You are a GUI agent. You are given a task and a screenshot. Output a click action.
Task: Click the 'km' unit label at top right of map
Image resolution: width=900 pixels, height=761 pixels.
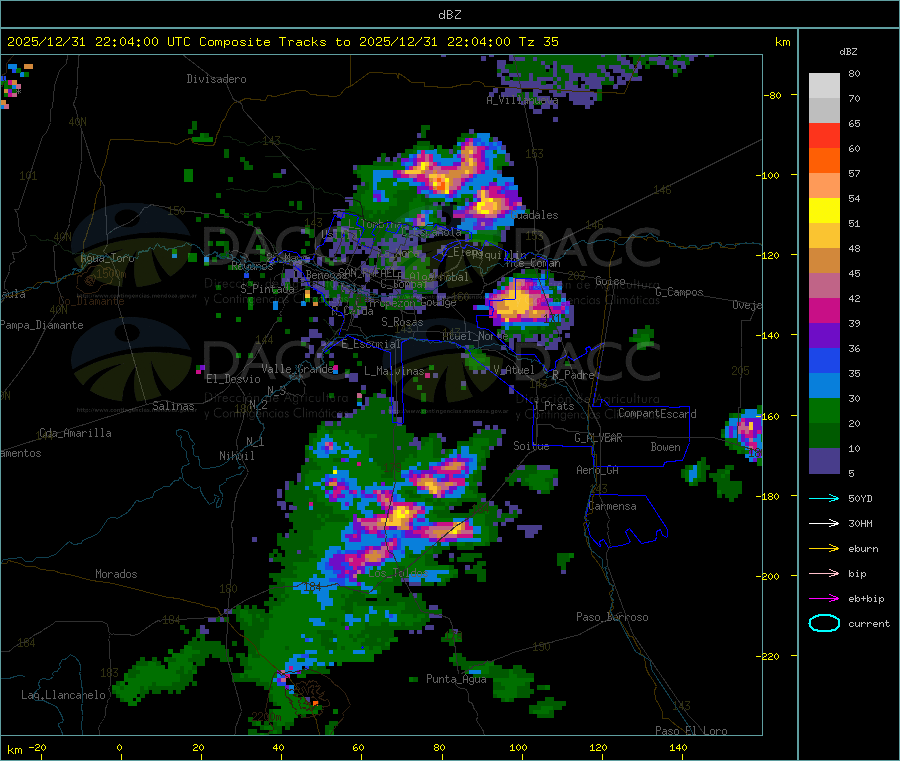[x=782, y=42]
